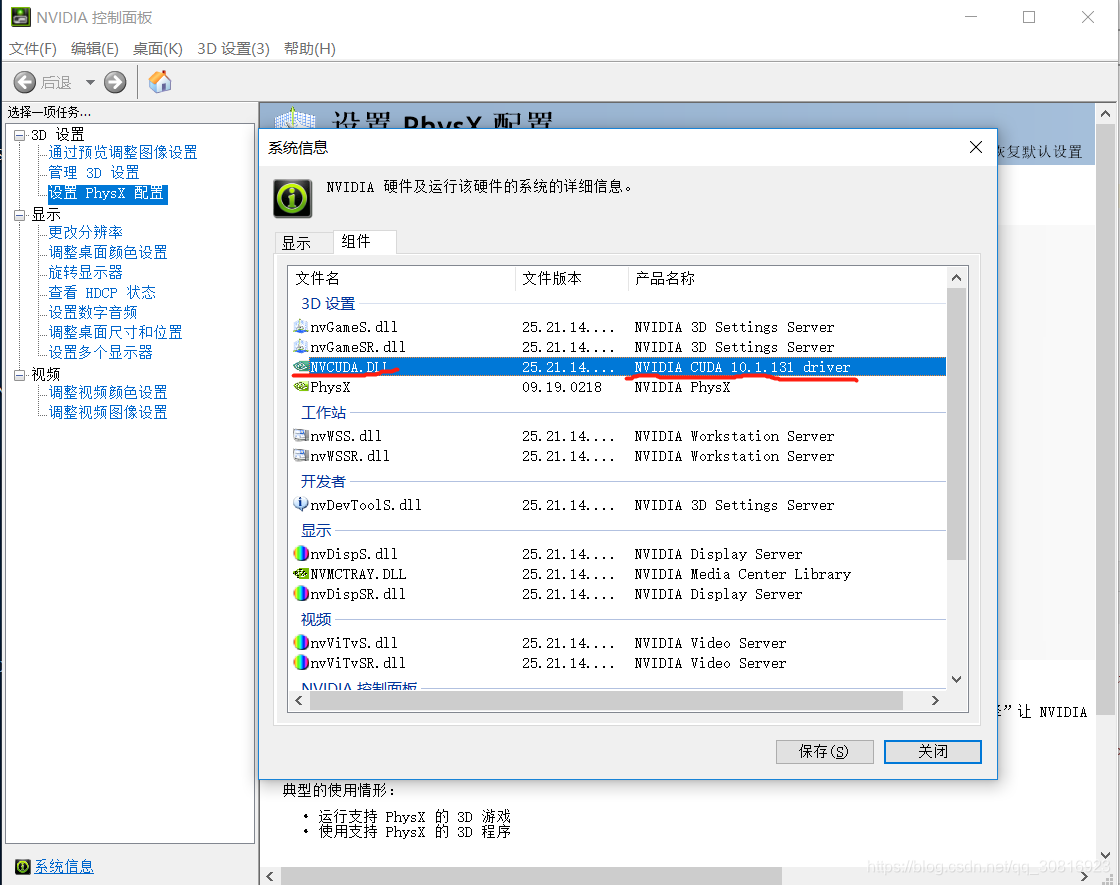
Task: Click the component list scroll down arrow
Action: click(x=956, y=679)
